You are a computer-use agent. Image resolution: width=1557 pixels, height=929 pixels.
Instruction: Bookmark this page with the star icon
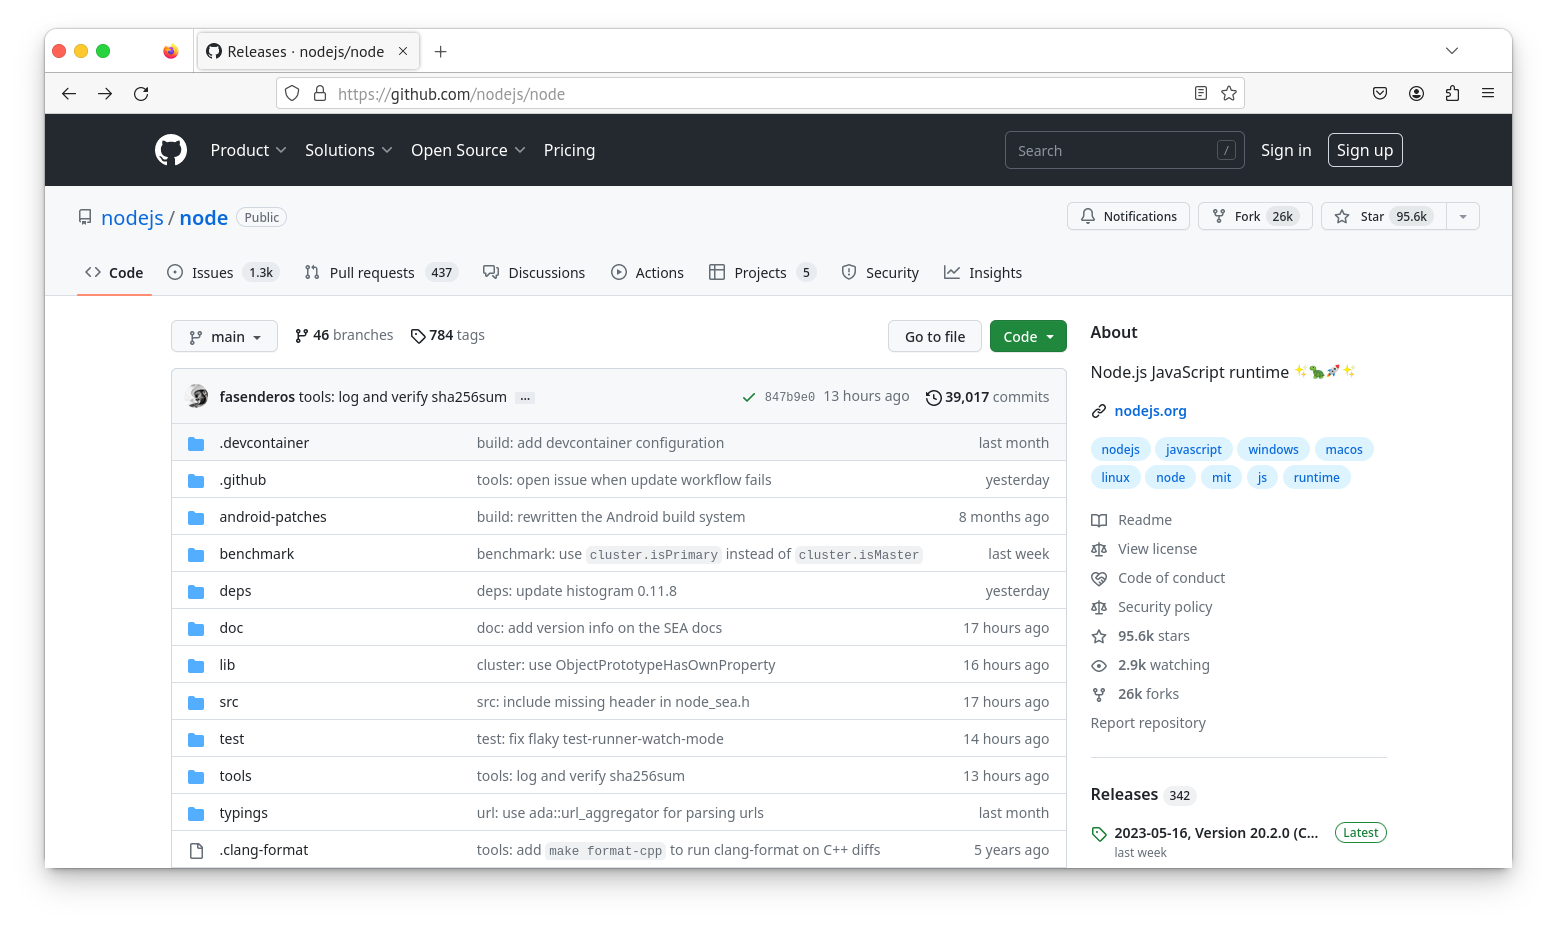click(x=1229, y=94)
